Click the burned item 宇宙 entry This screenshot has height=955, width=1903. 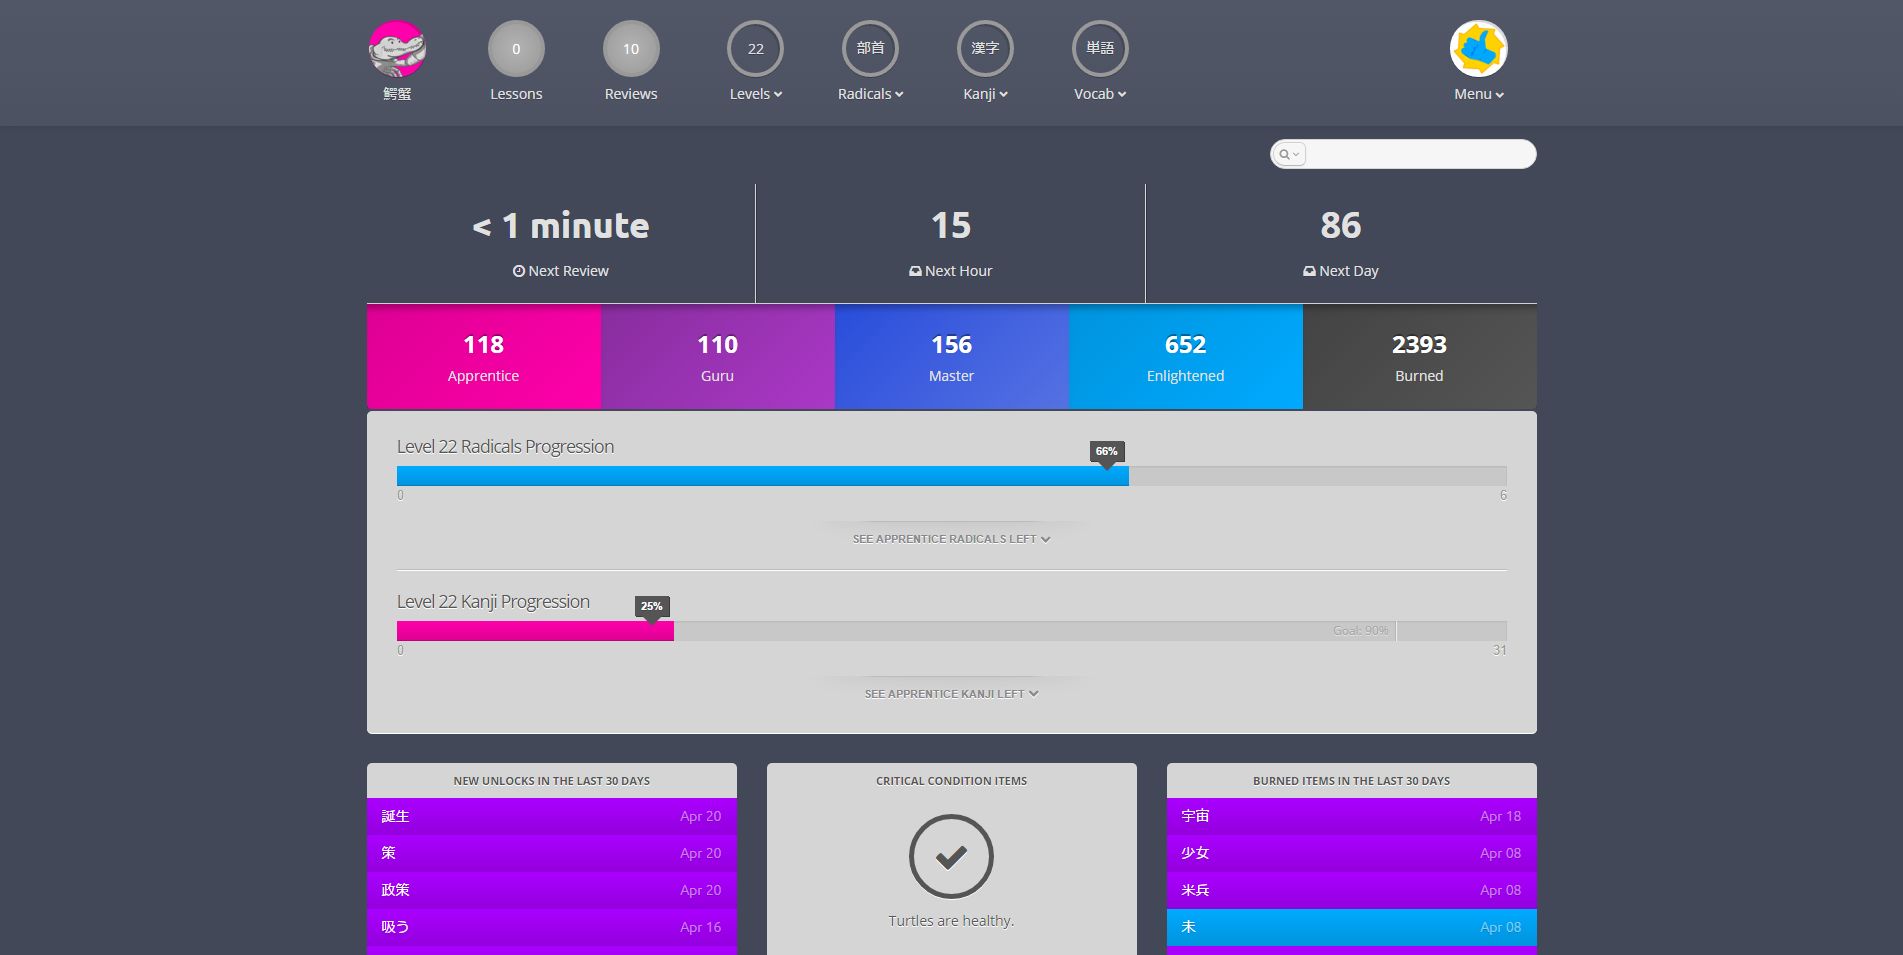click(1351, 815)
